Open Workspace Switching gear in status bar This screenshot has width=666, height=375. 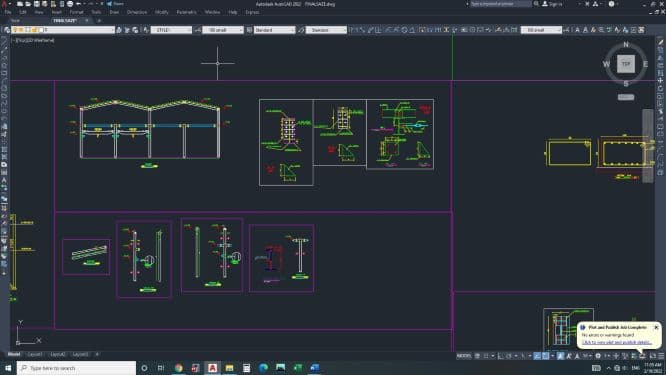point(598,356)
